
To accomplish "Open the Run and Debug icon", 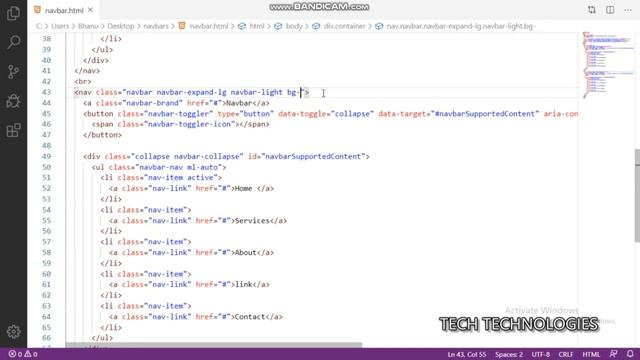I will click(x=13, y=101).
